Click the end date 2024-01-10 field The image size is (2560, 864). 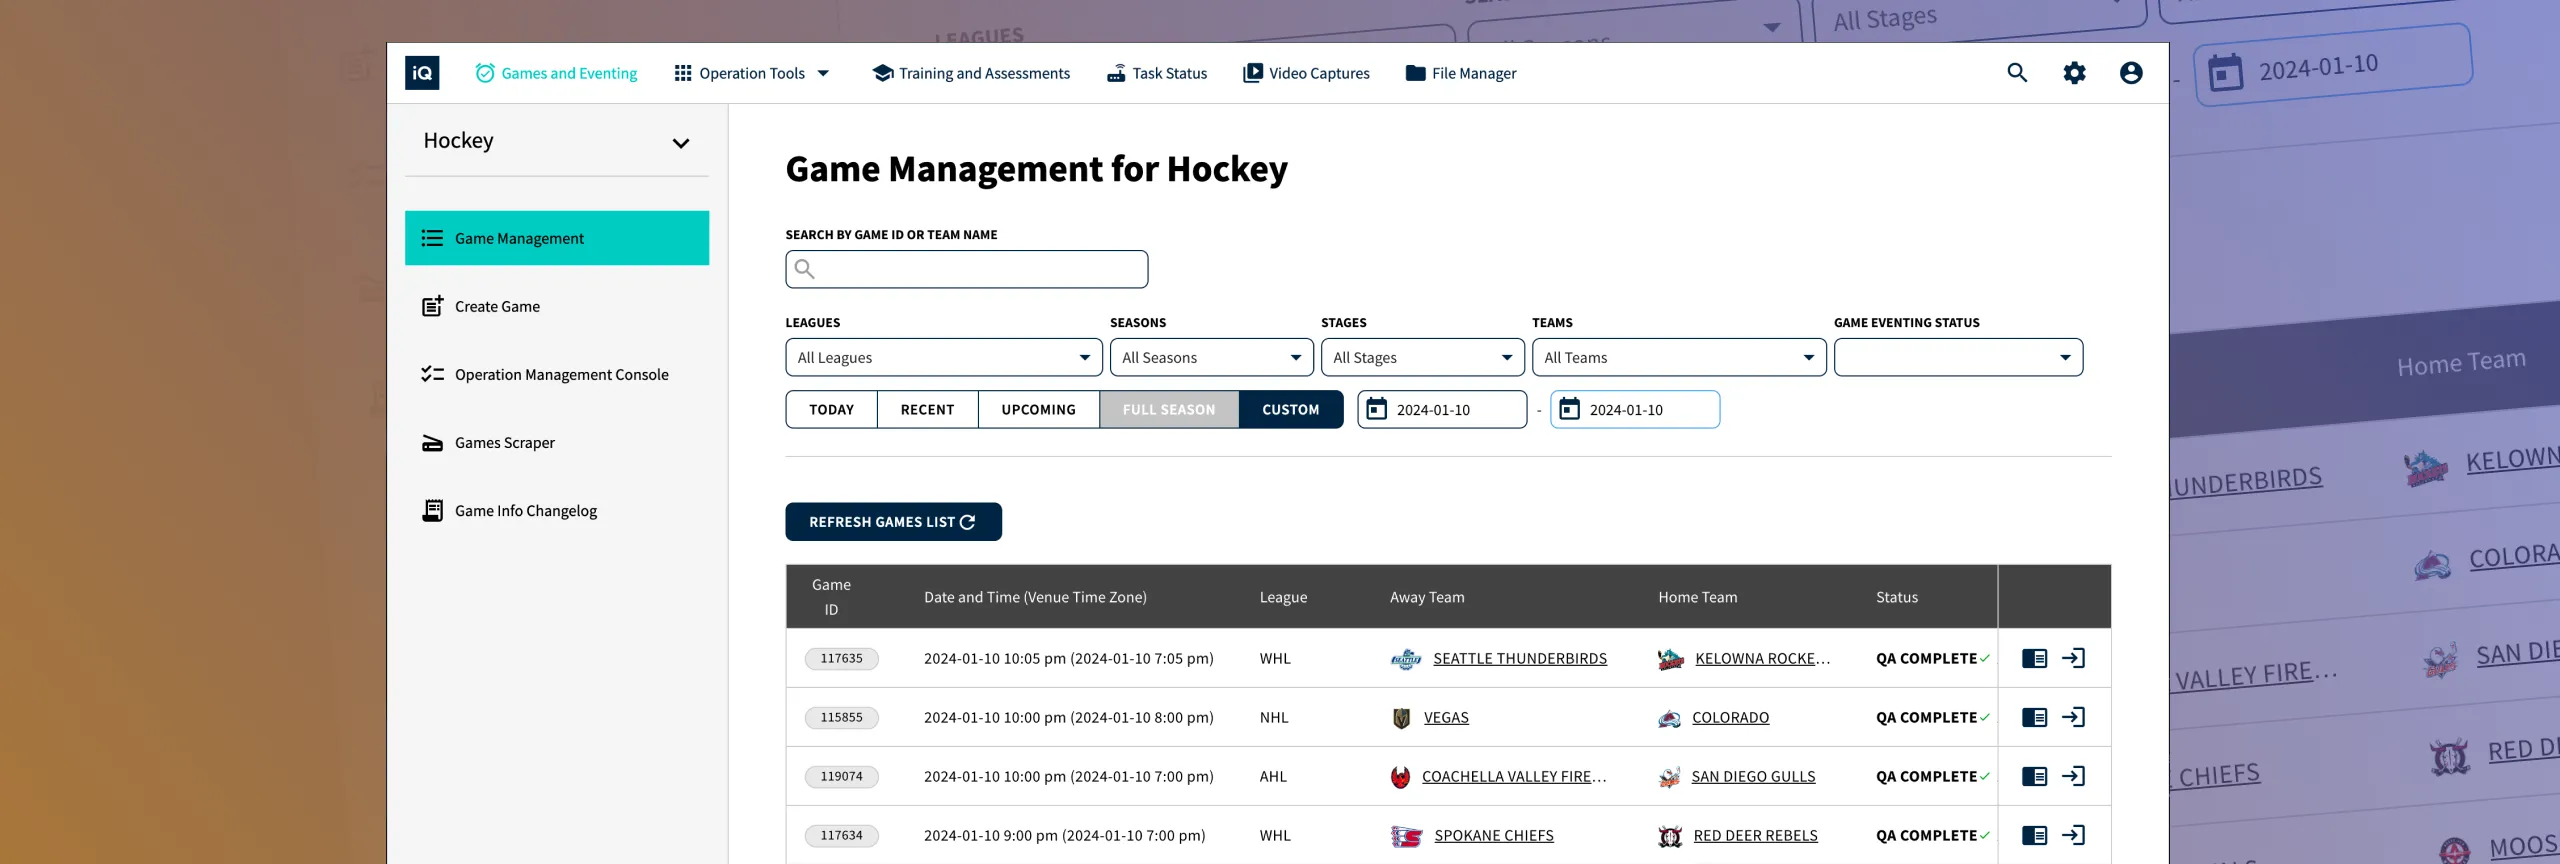[1635, 409]
